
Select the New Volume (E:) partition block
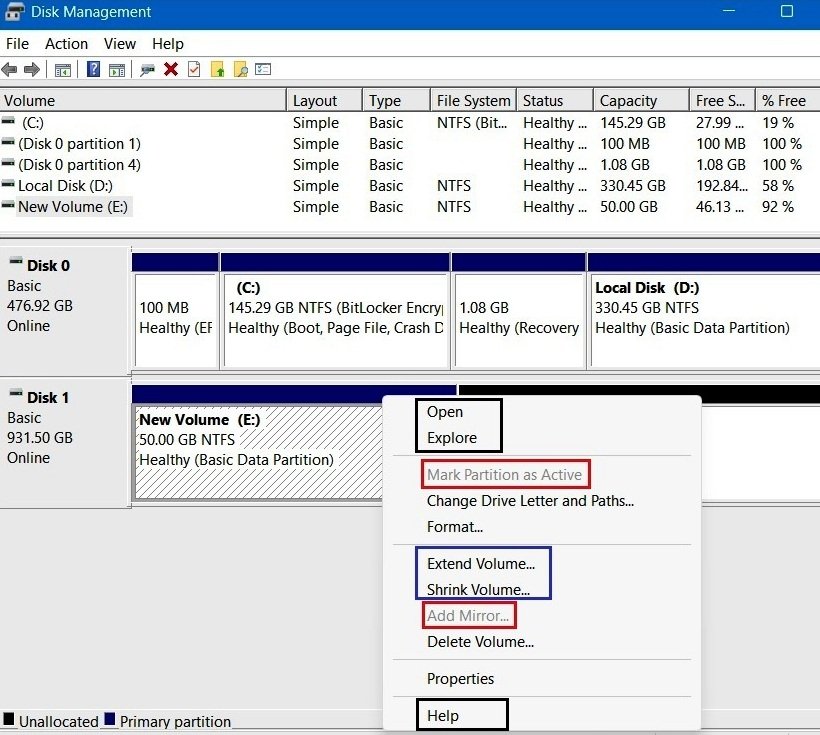coord(259,452)
